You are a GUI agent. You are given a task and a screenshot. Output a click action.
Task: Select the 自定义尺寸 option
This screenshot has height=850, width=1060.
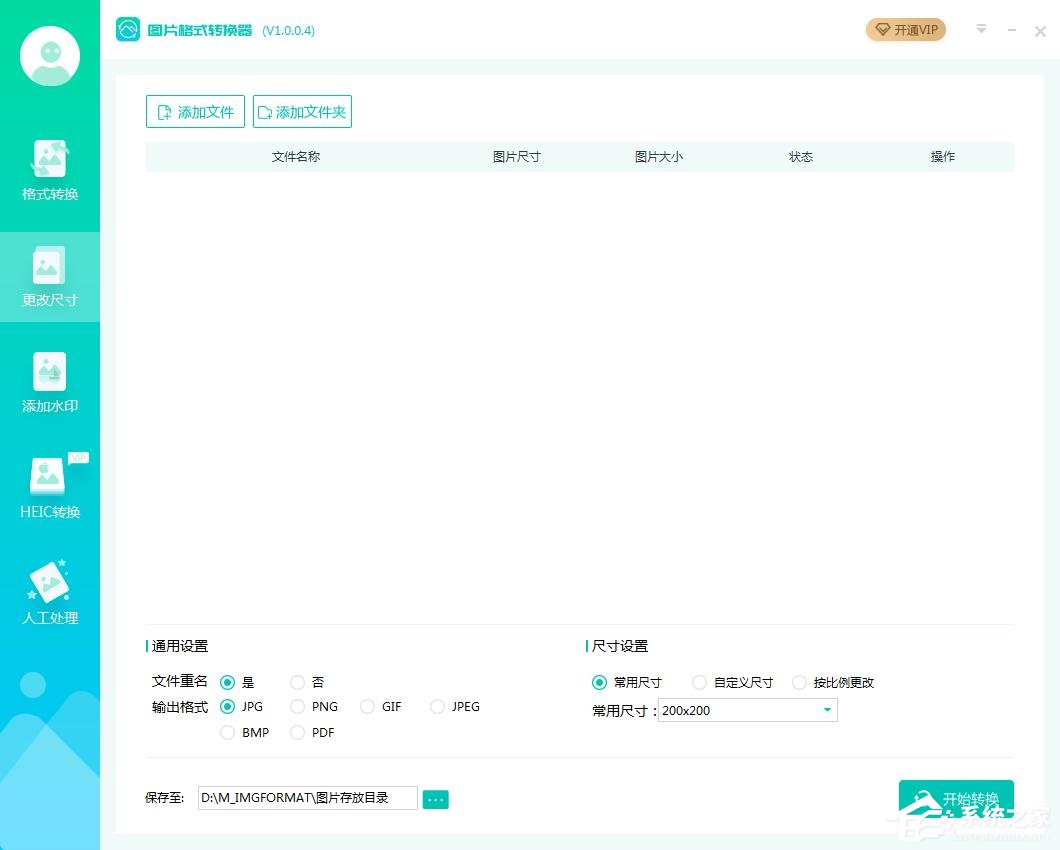[699, 681]
